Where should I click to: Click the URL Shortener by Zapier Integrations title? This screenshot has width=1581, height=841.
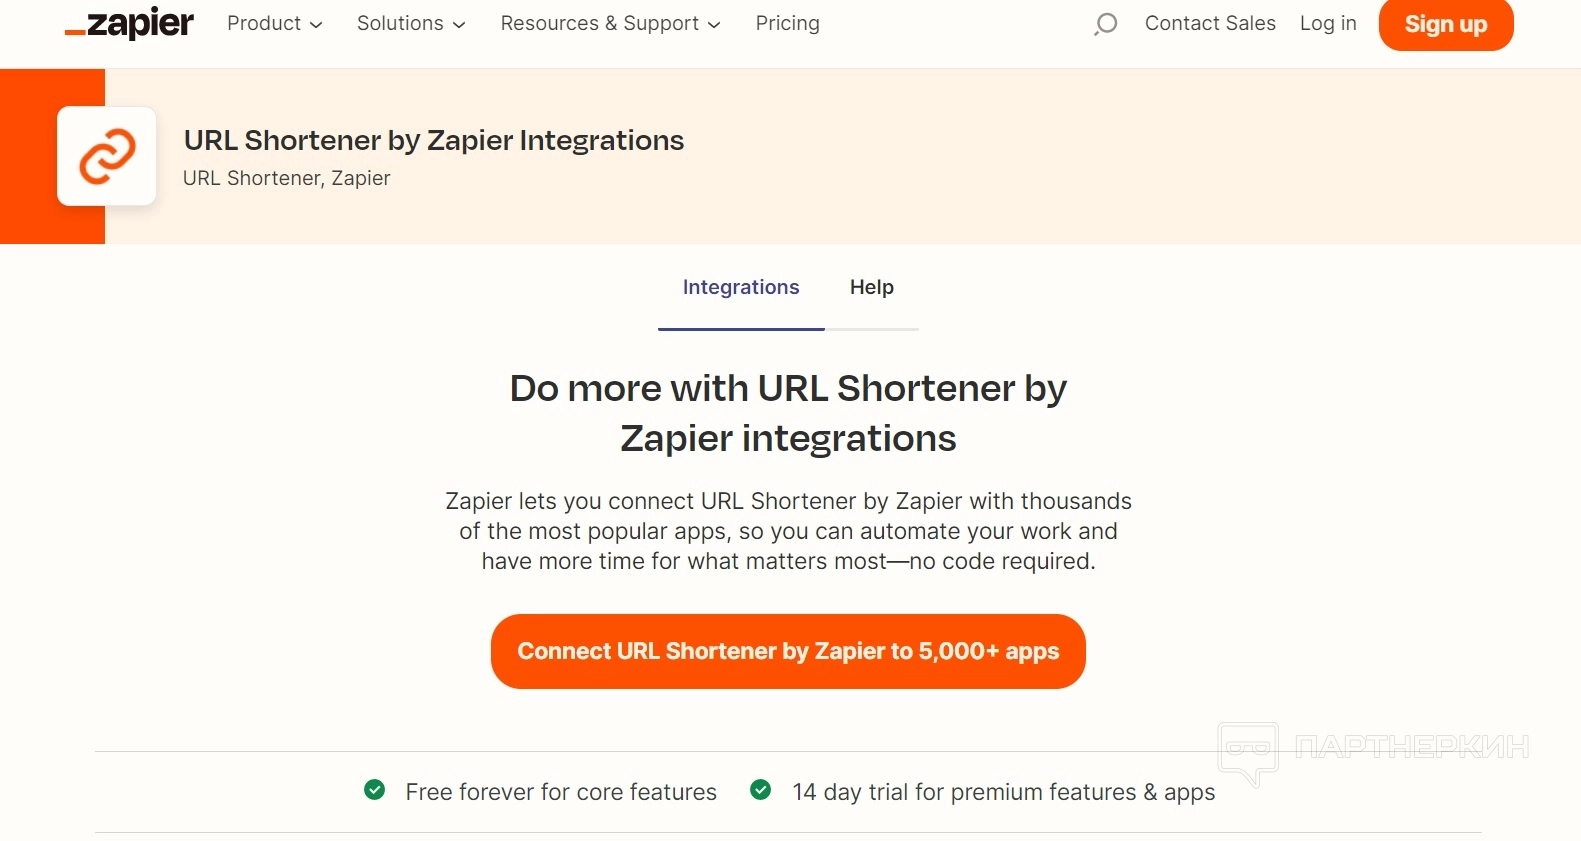pyautogui.click(x=434, y=141)
